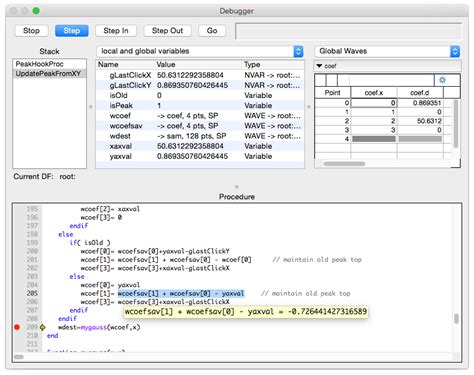Click the Type column header
The width and height of the screenshot is (474, 375).
(x=273, y=65)
